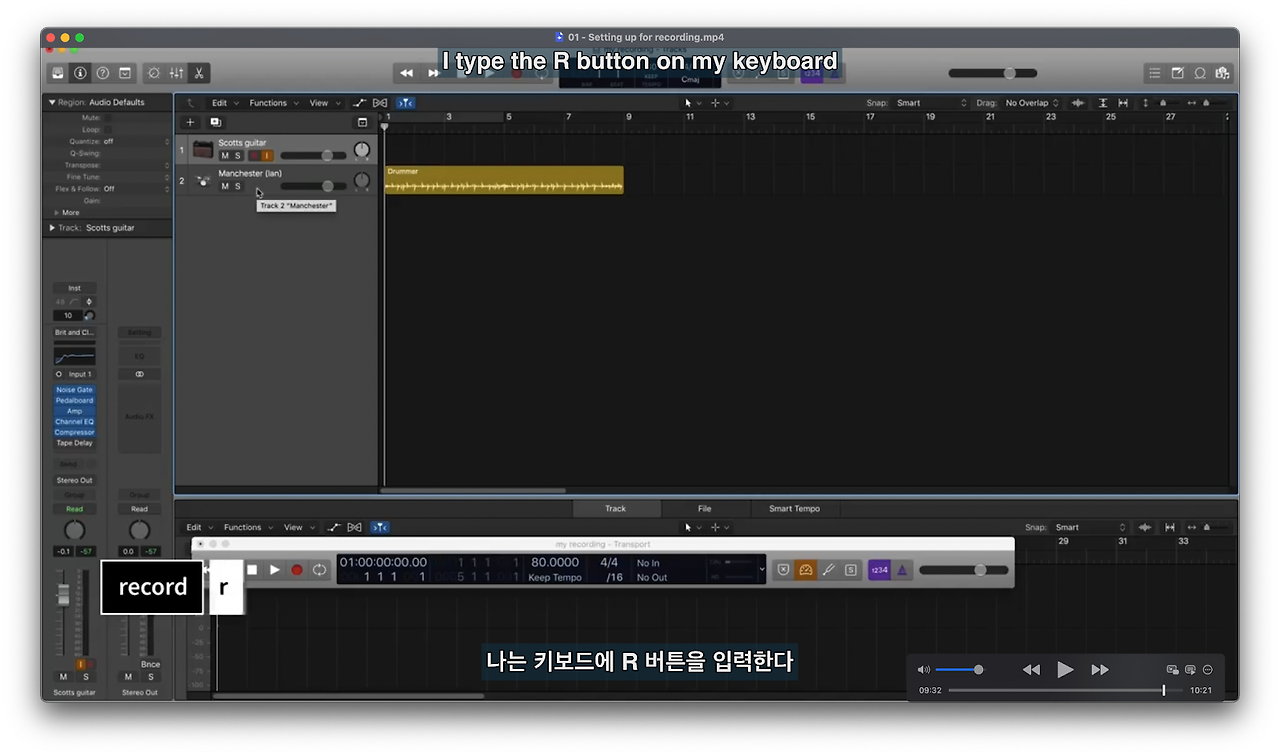Open the Mixer sliders icon
Screen dimensions: 1280x756
tap(176, 73)
